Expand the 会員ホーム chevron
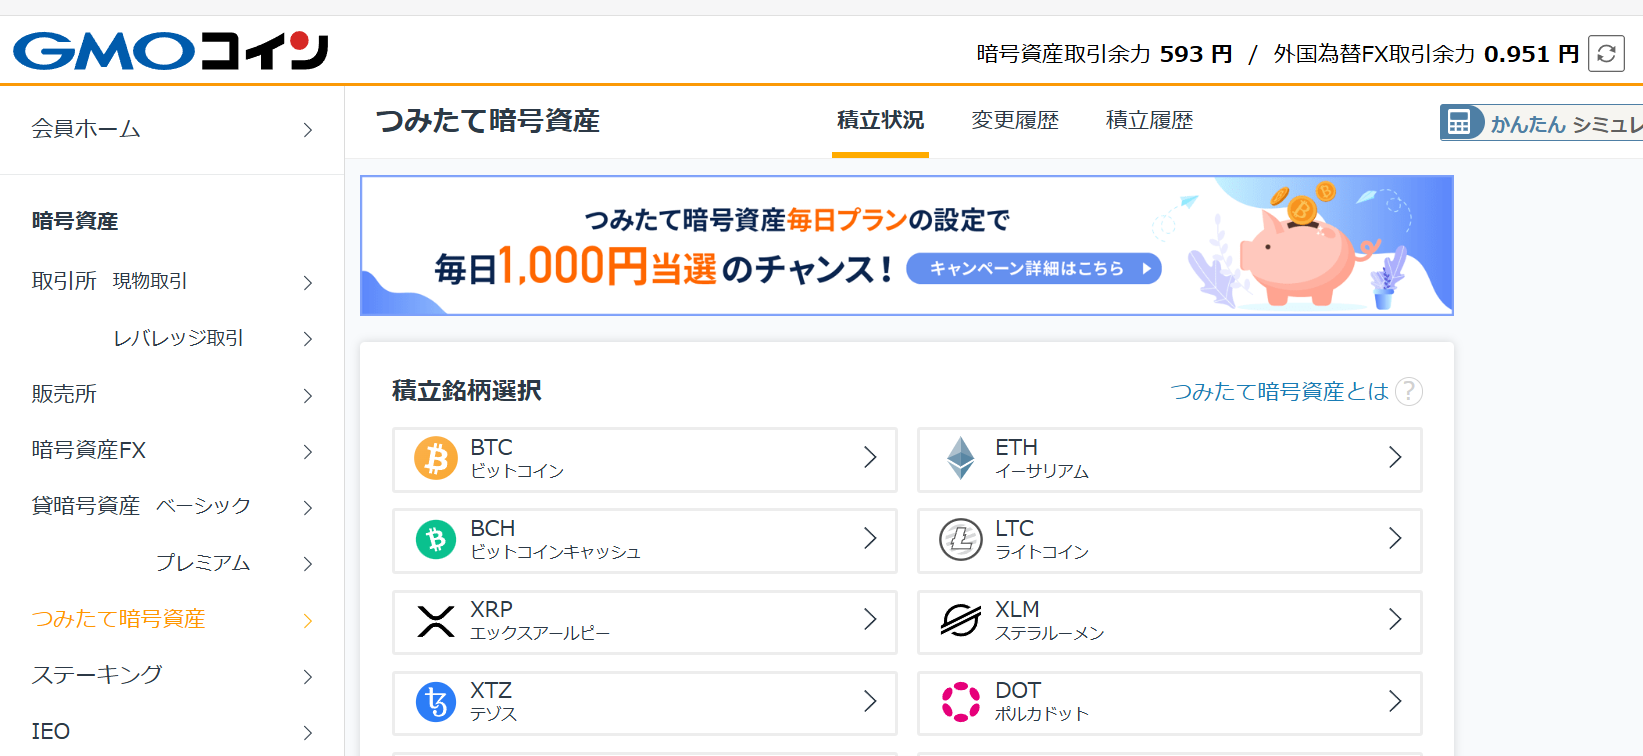This screenshot has height=756, width=1643. 308,130
